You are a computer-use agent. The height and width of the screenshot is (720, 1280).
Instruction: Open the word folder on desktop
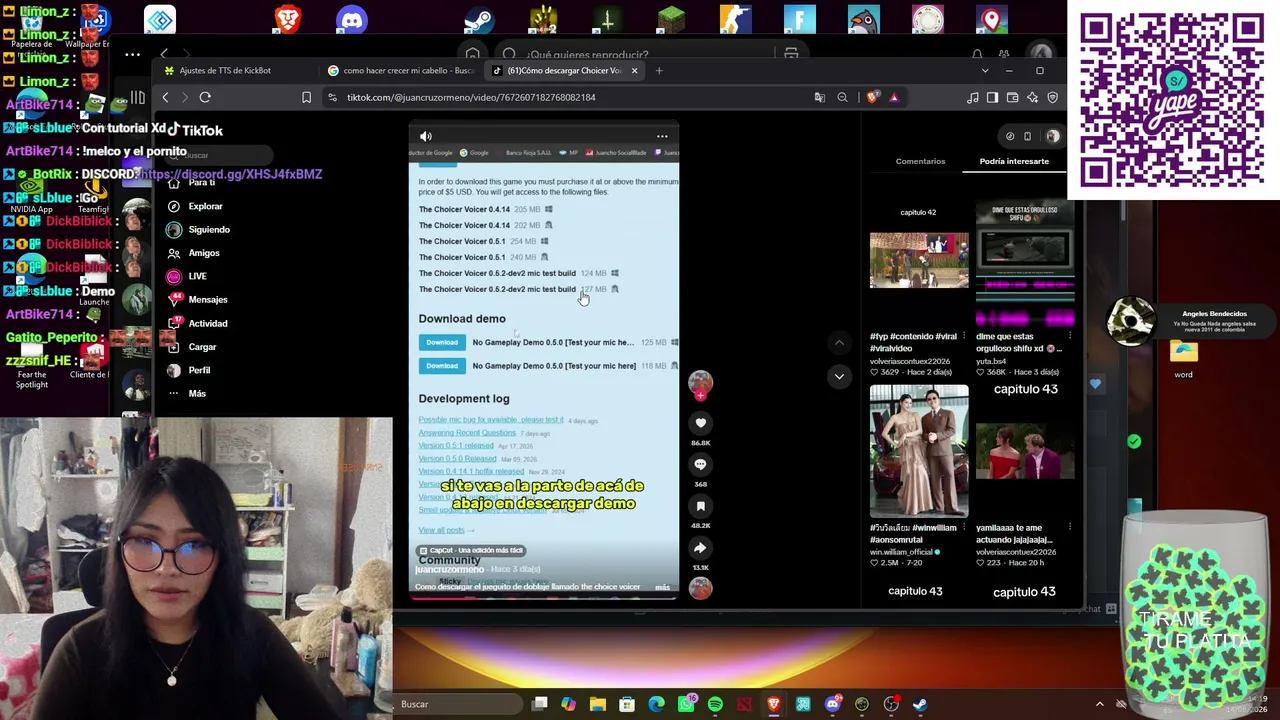[1183, 358]
